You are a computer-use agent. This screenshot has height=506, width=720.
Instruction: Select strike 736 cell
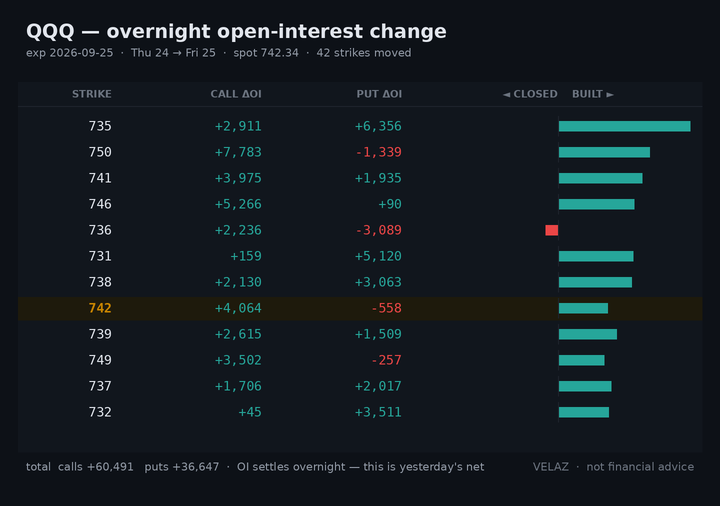coord(100,230)
